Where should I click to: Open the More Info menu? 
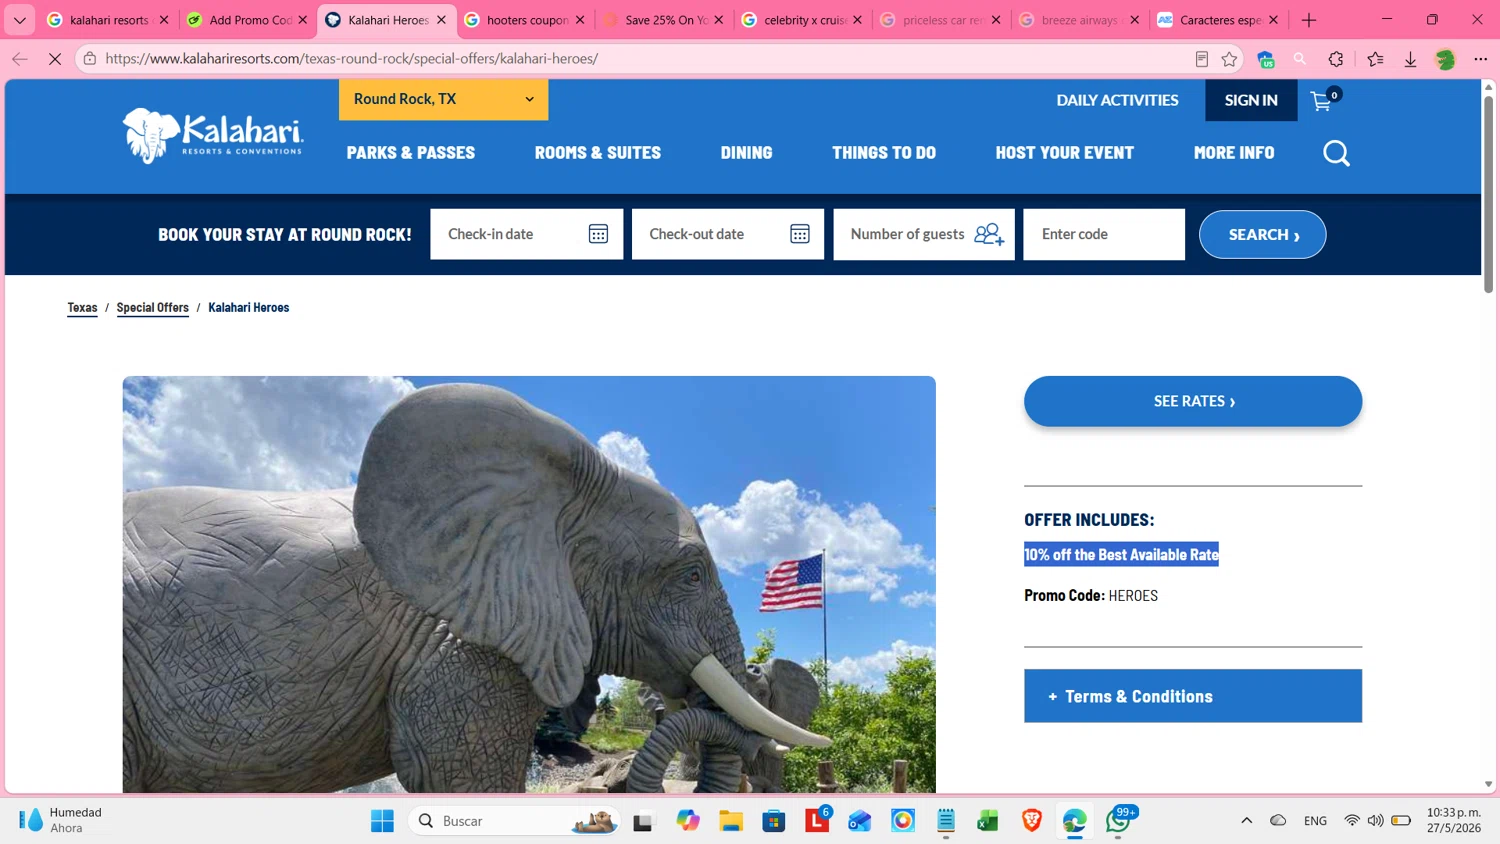pyautogui.click(x=1234, y=153)
